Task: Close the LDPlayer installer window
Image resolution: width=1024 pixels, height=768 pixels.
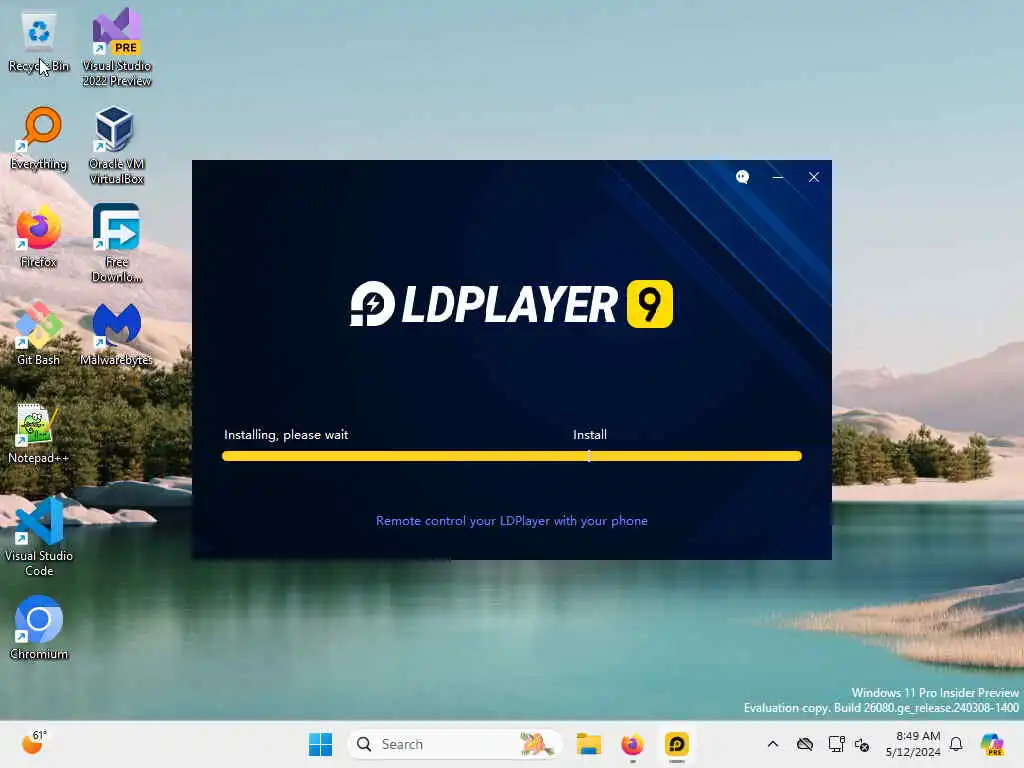Action: 814,177
